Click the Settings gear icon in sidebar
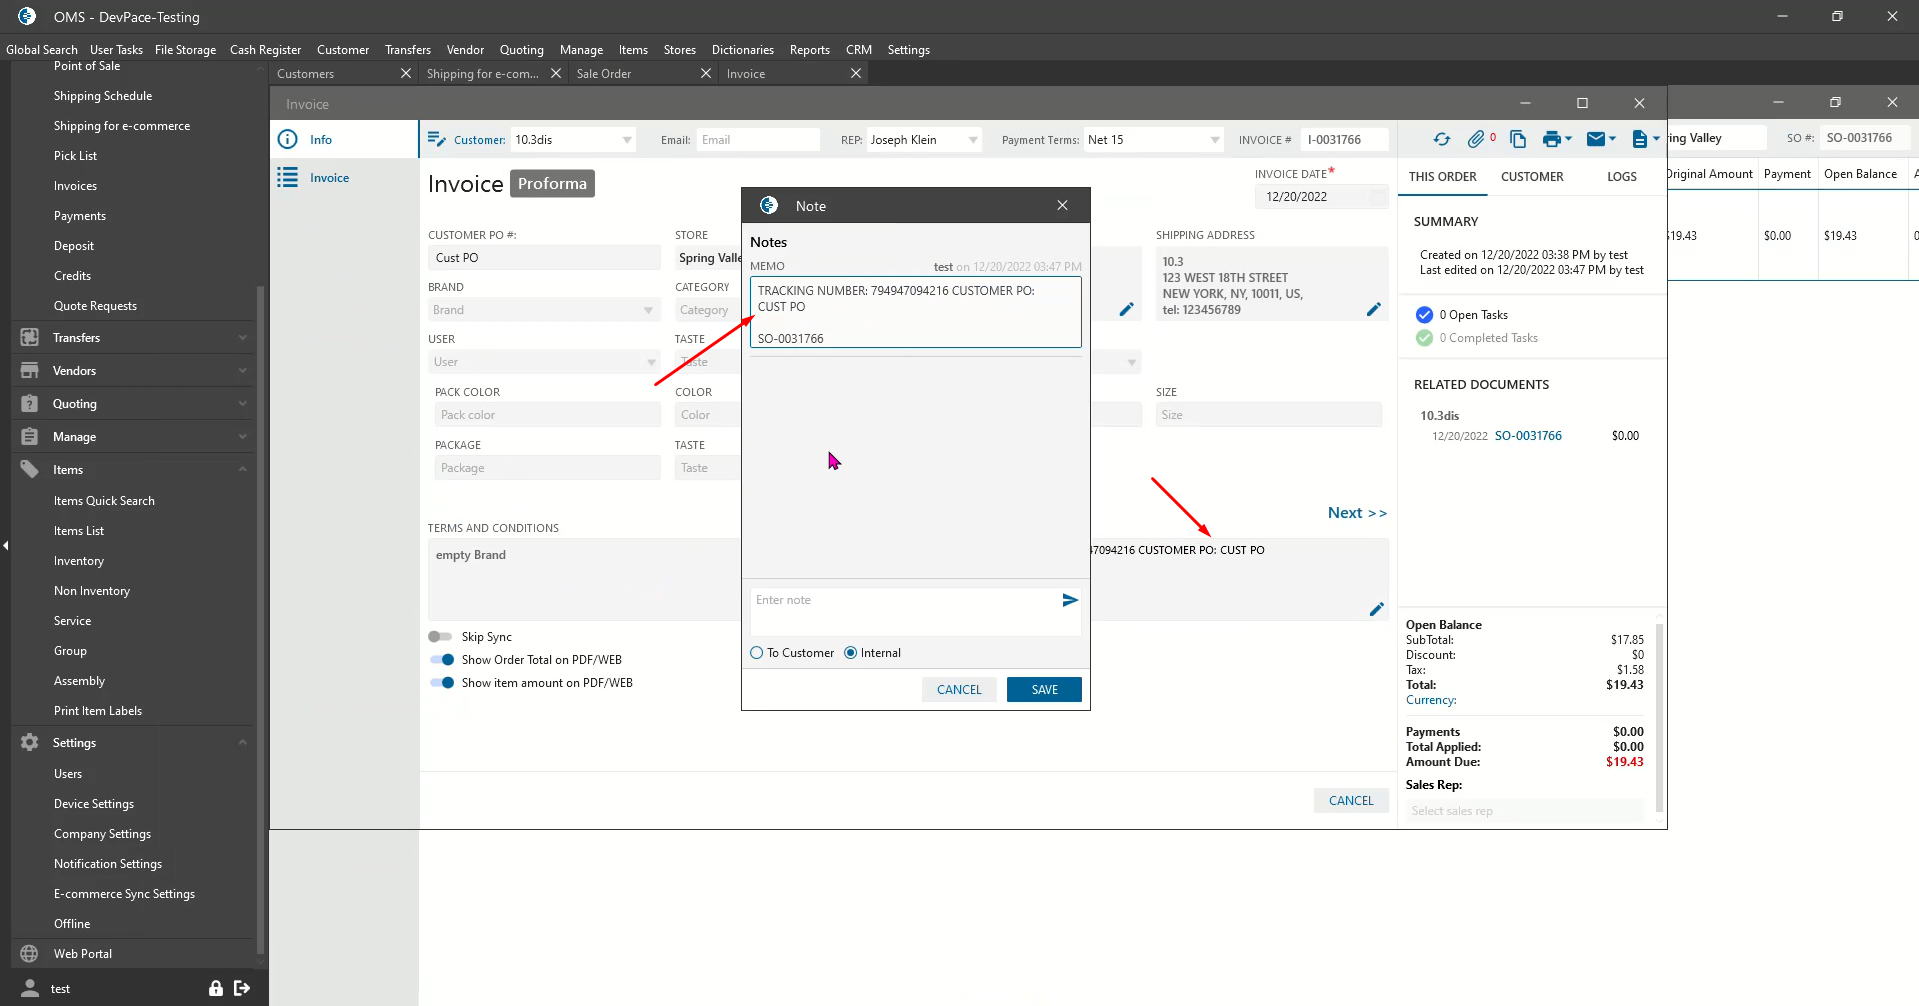 tap(30, 743)
